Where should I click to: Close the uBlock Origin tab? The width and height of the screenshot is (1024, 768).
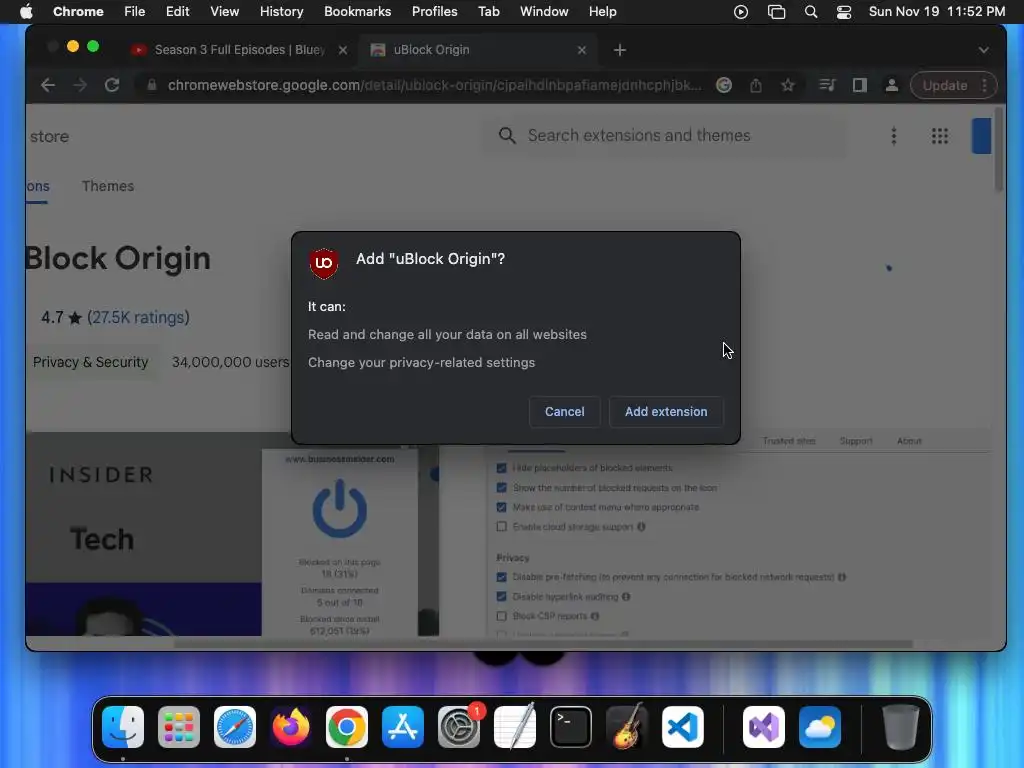pyautogui.click(x=581, y=50)
